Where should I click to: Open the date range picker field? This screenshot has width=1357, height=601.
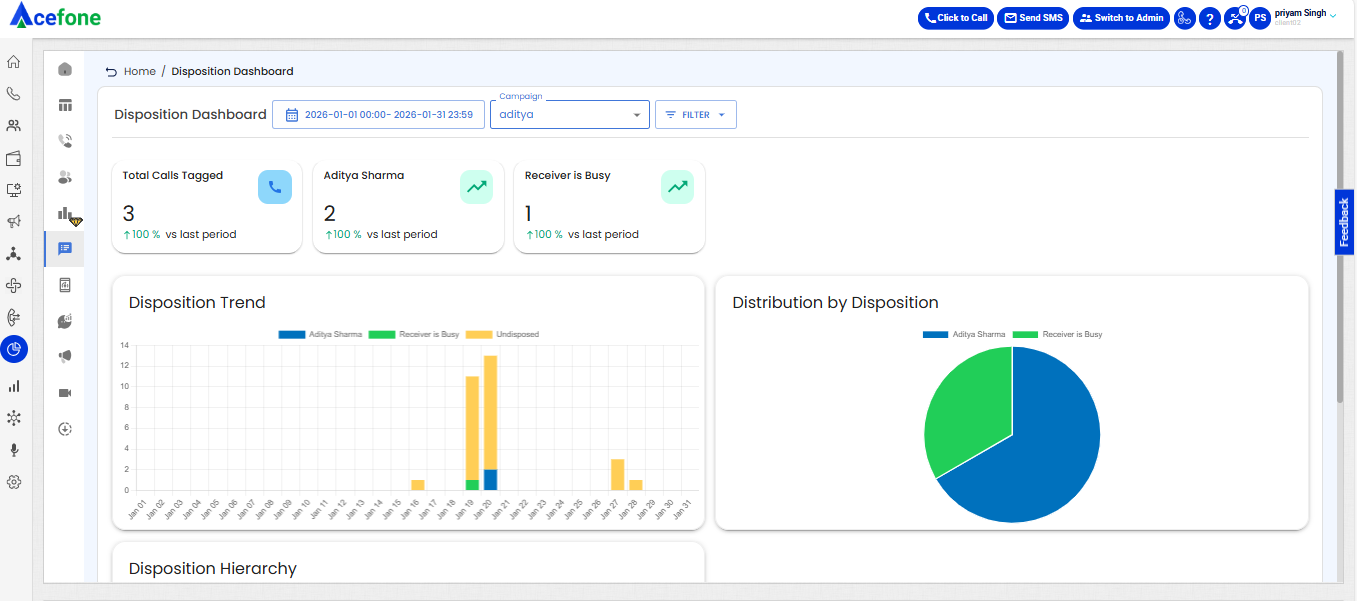(x=376, y=115)
